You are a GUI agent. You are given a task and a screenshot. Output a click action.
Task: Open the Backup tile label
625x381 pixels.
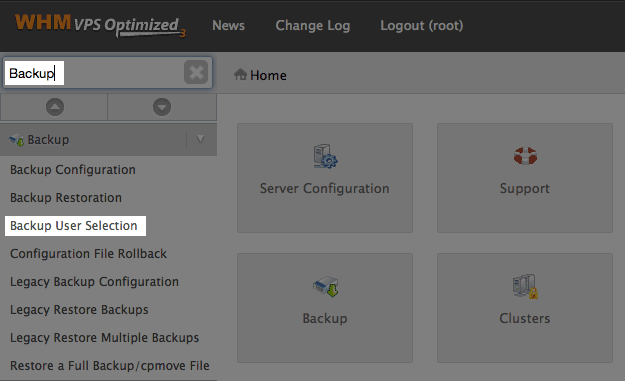325,318
